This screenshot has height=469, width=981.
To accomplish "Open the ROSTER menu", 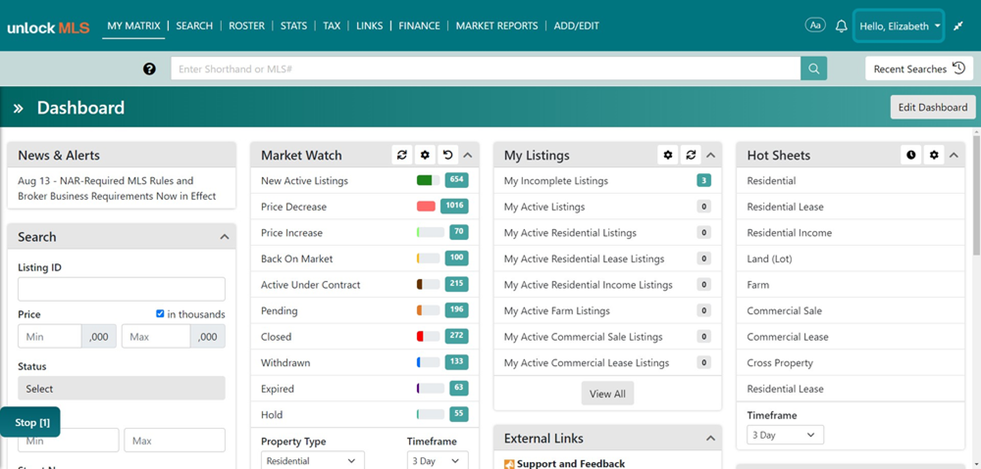I will [247, 26].
